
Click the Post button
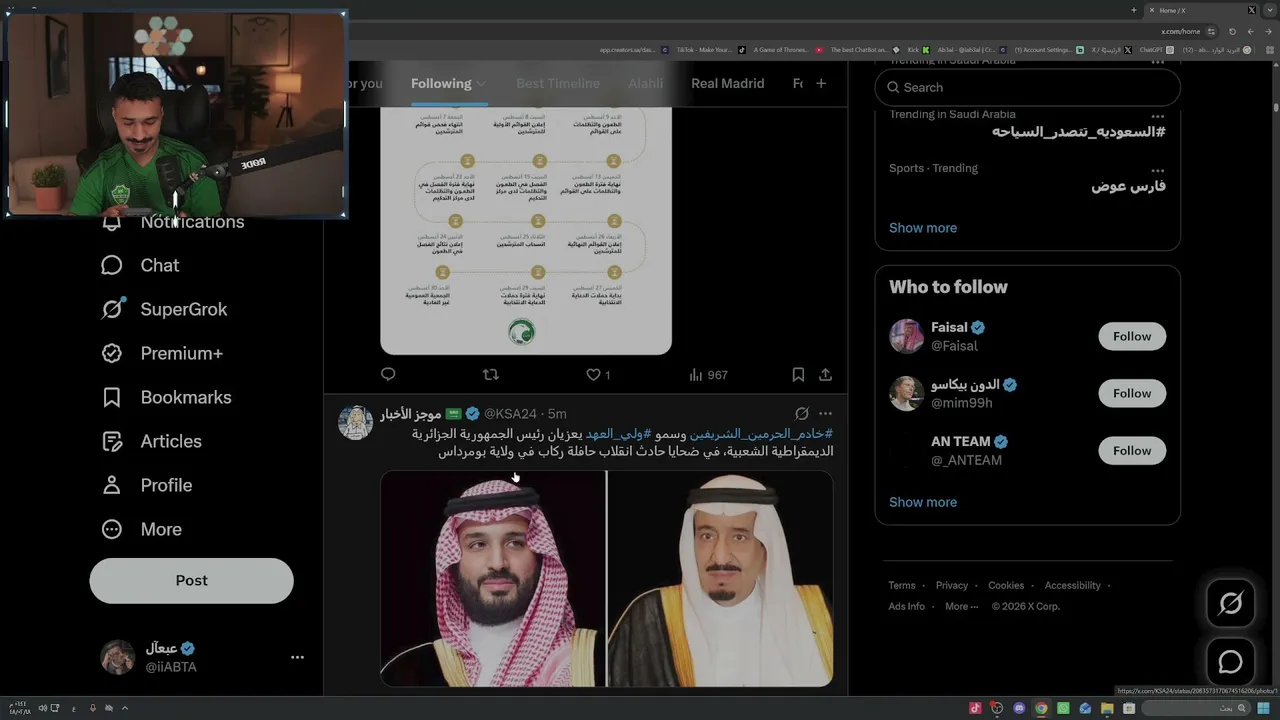coord(191,580)
